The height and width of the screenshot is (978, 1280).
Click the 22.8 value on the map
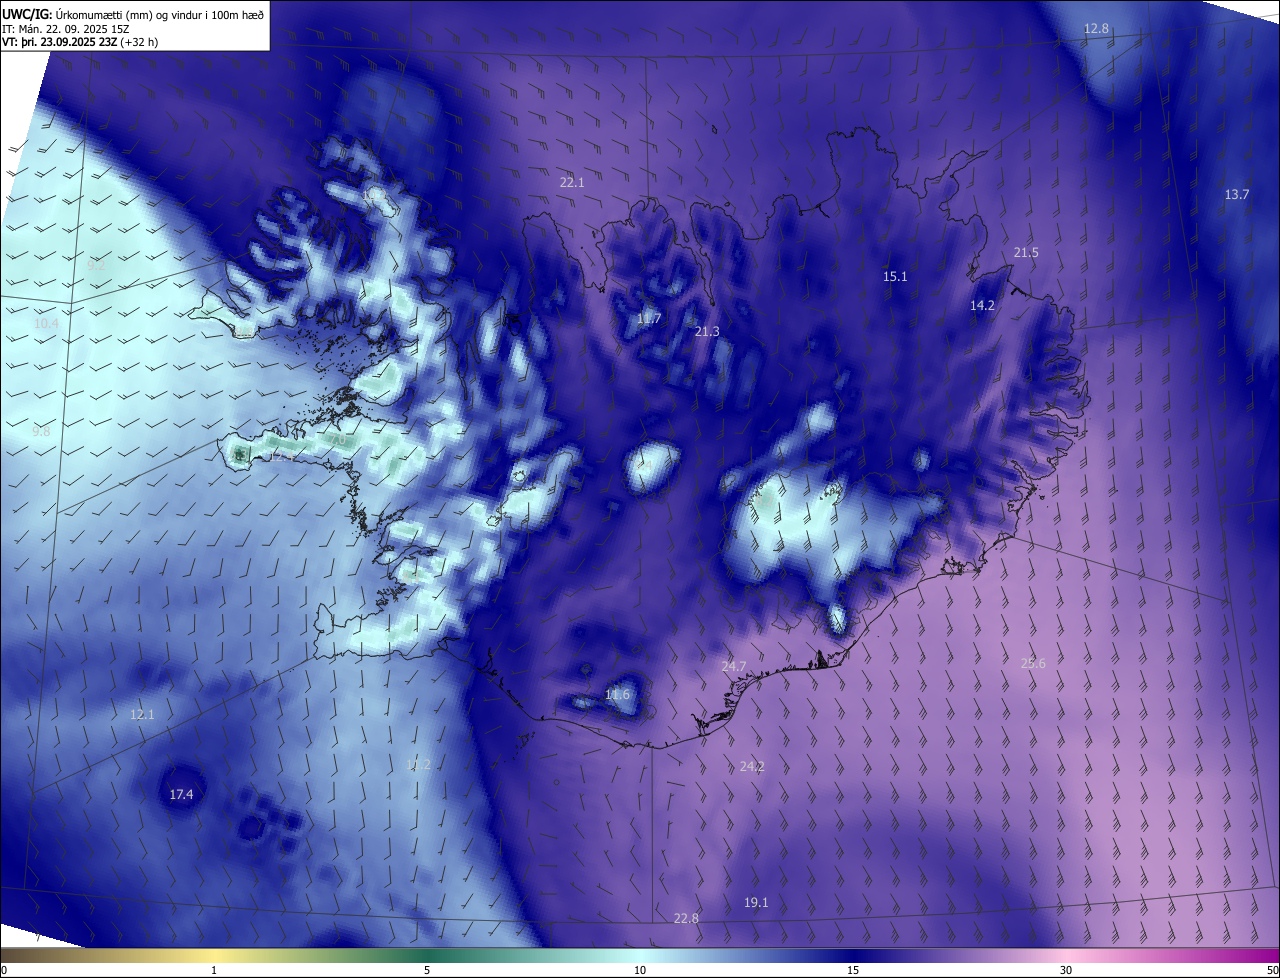686,919
